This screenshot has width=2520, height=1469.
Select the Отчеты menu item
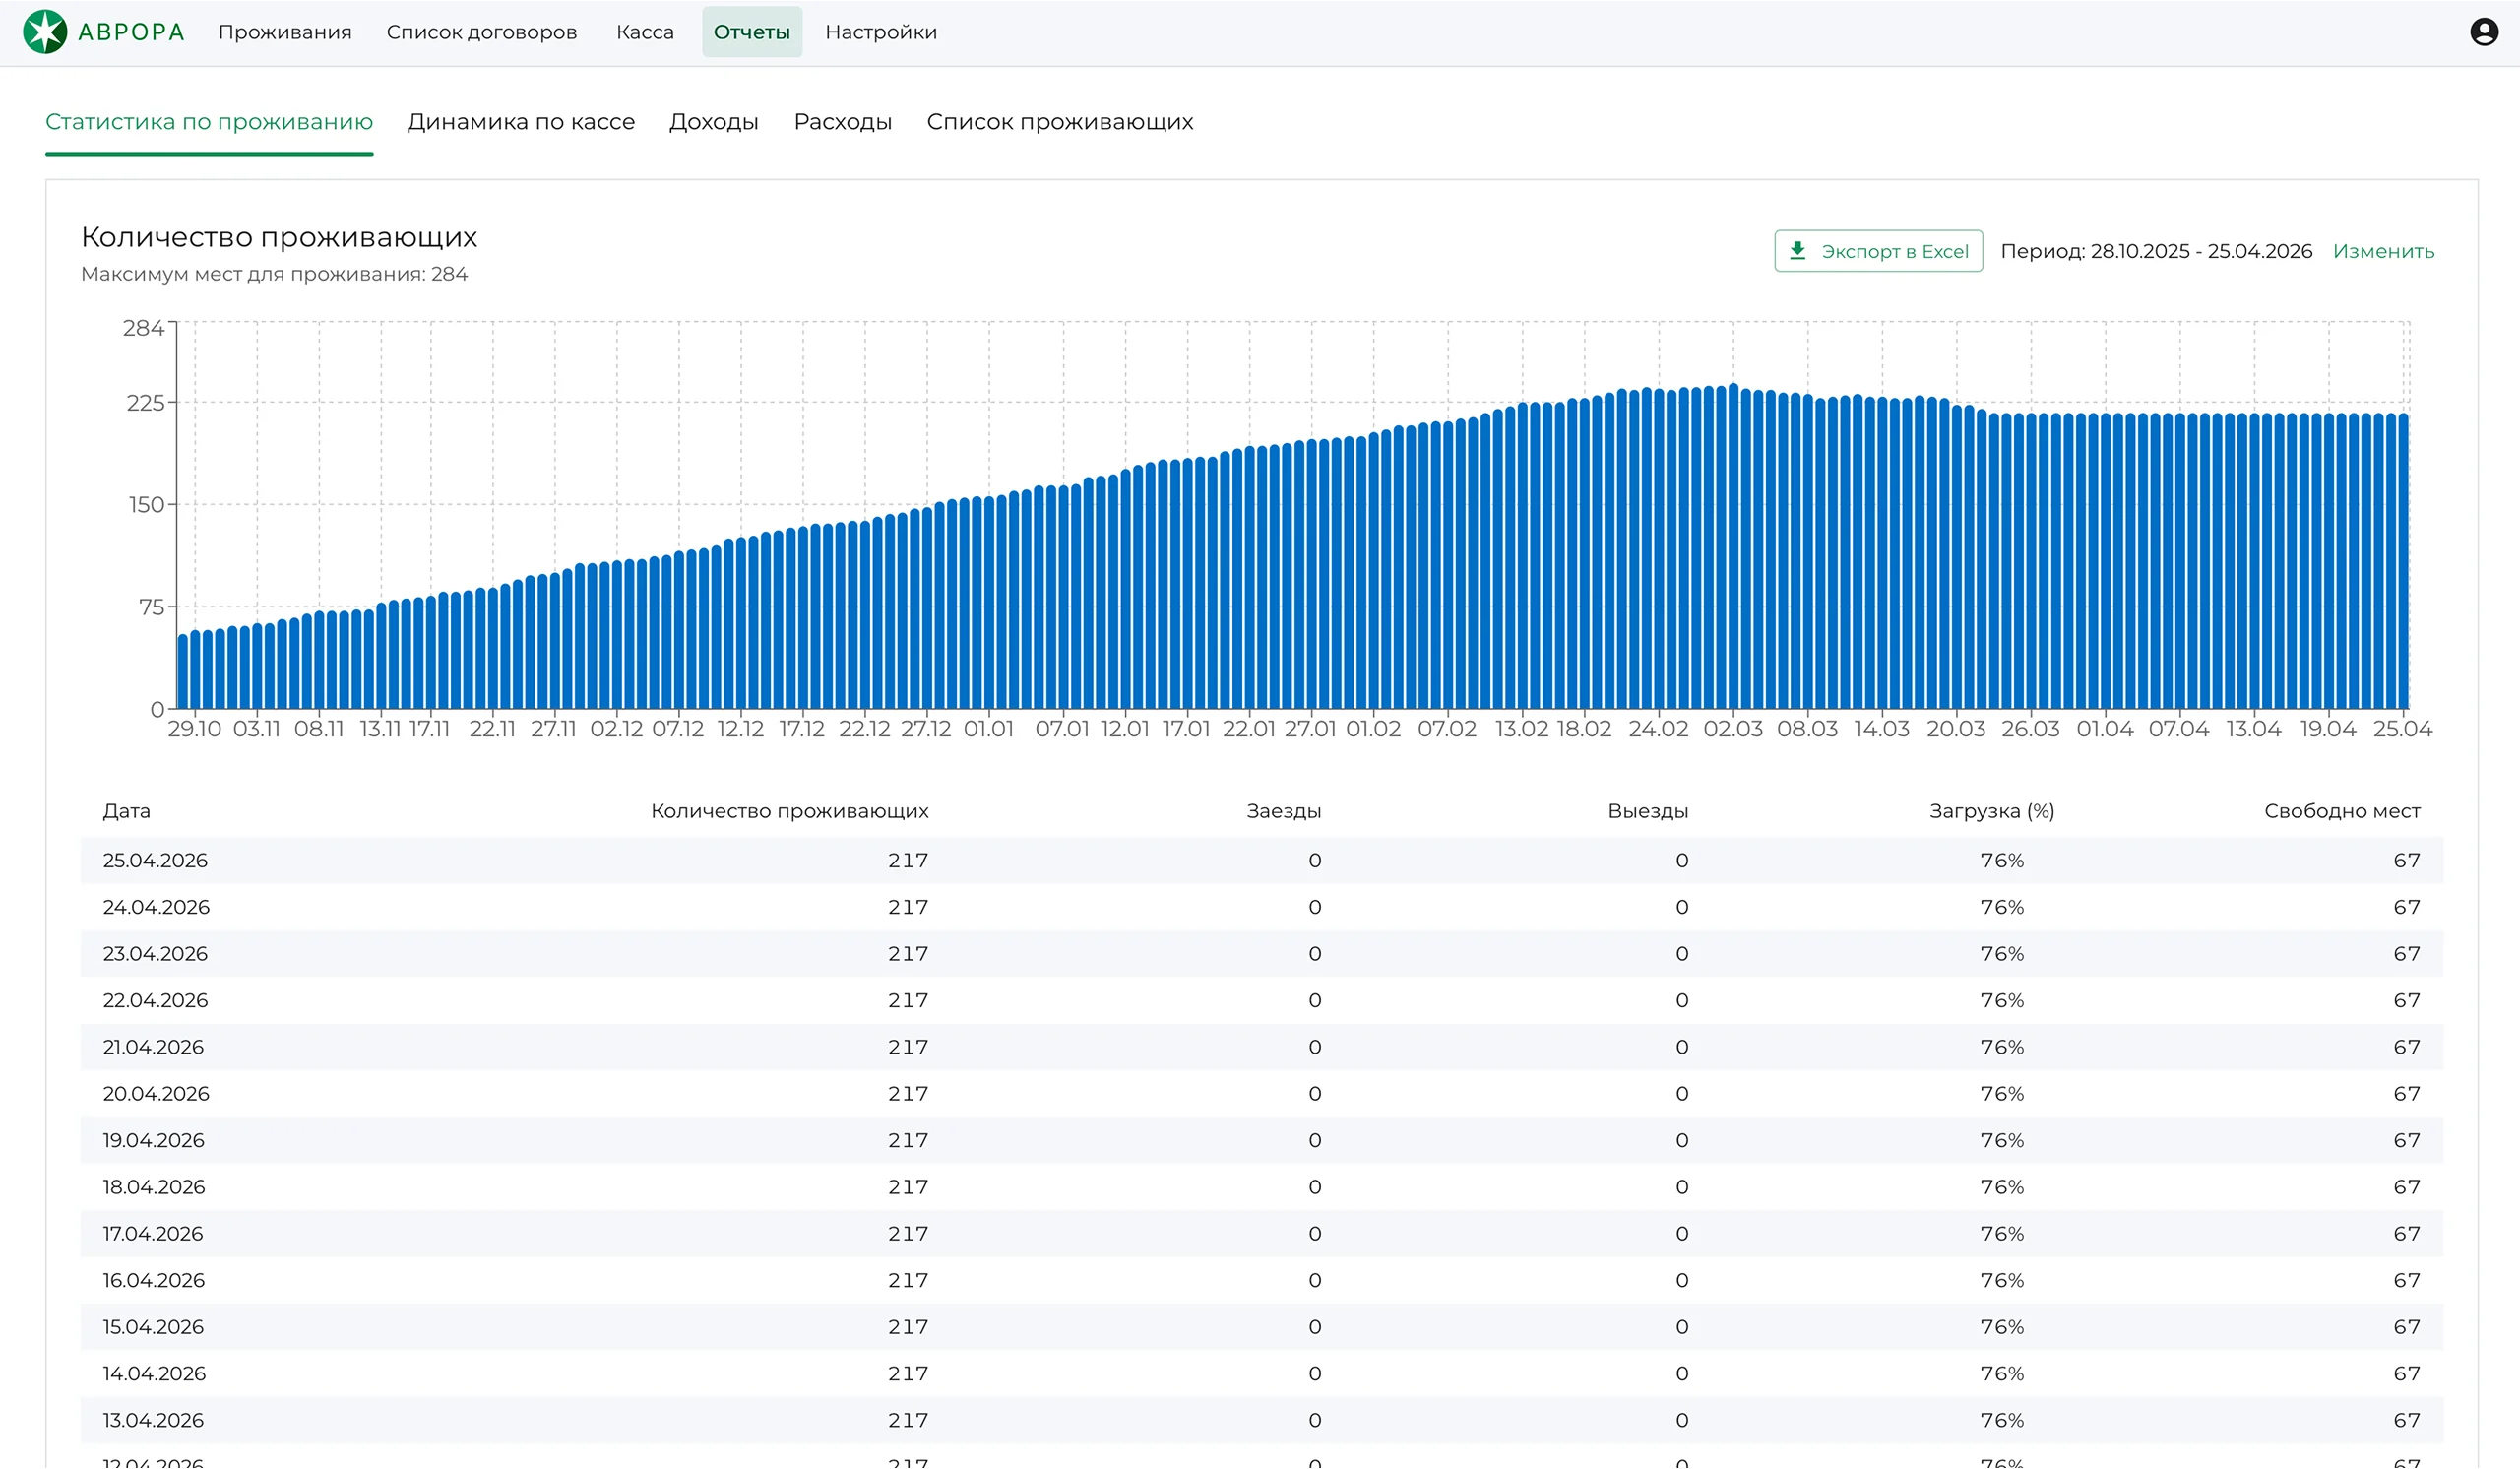coord(752,32)
